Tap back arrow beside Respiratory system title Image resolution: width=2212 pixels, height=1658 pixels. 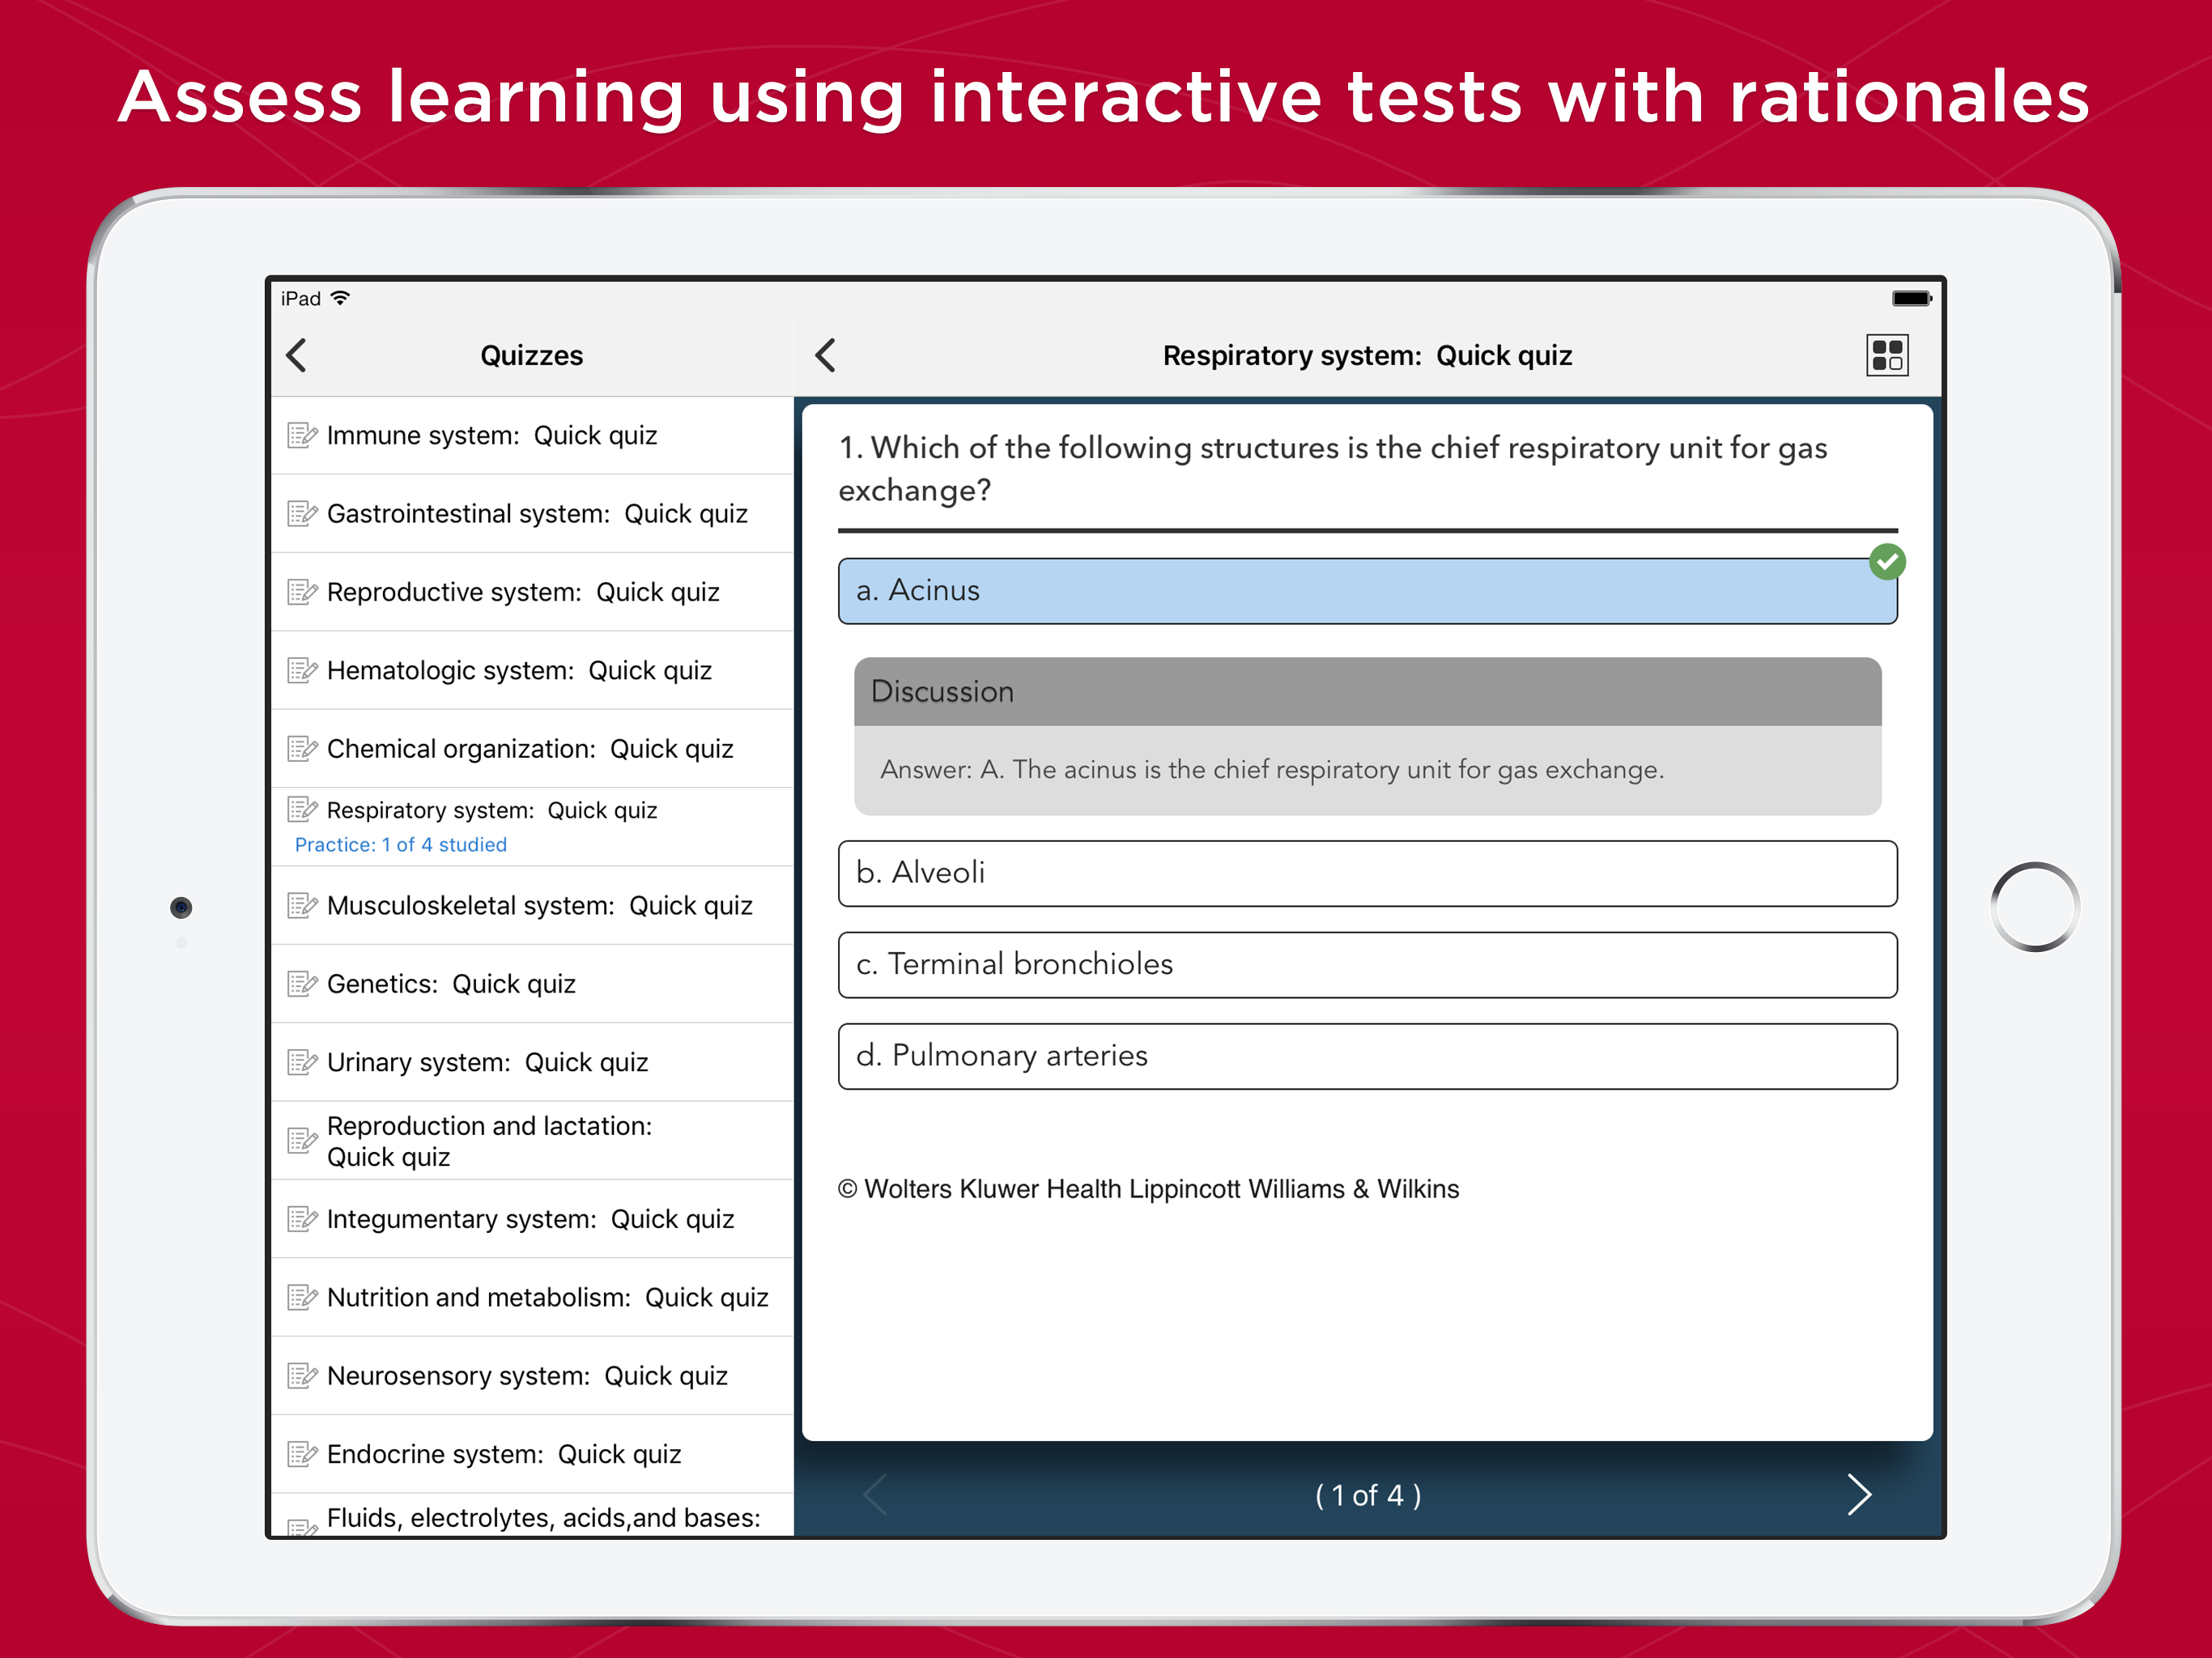[825, 355]
